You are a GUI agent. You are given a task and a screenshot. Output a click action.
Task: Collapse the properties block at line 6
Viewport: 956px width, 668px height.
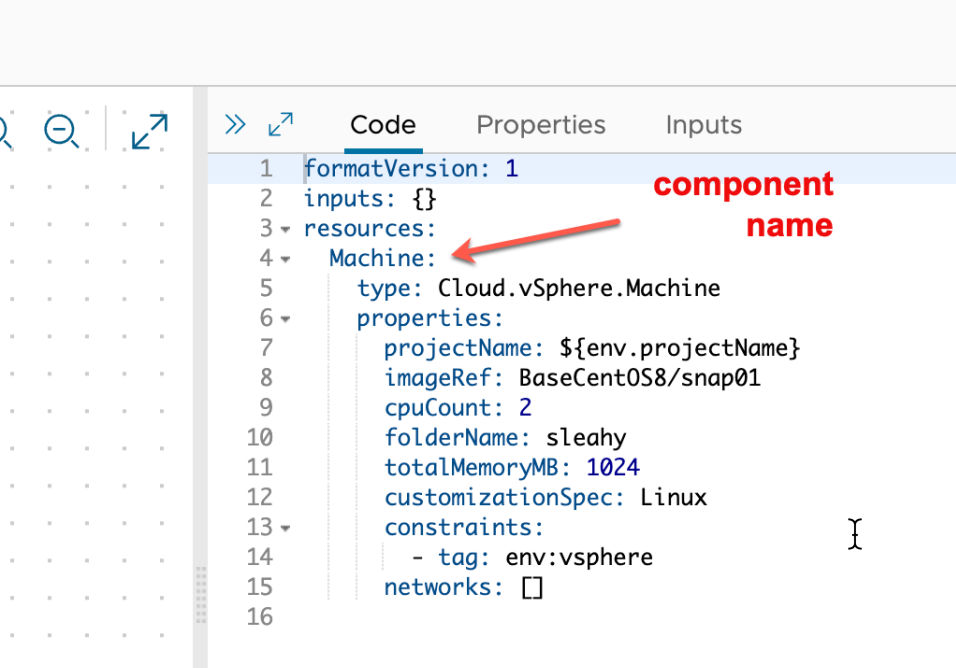tap(286, 319)
